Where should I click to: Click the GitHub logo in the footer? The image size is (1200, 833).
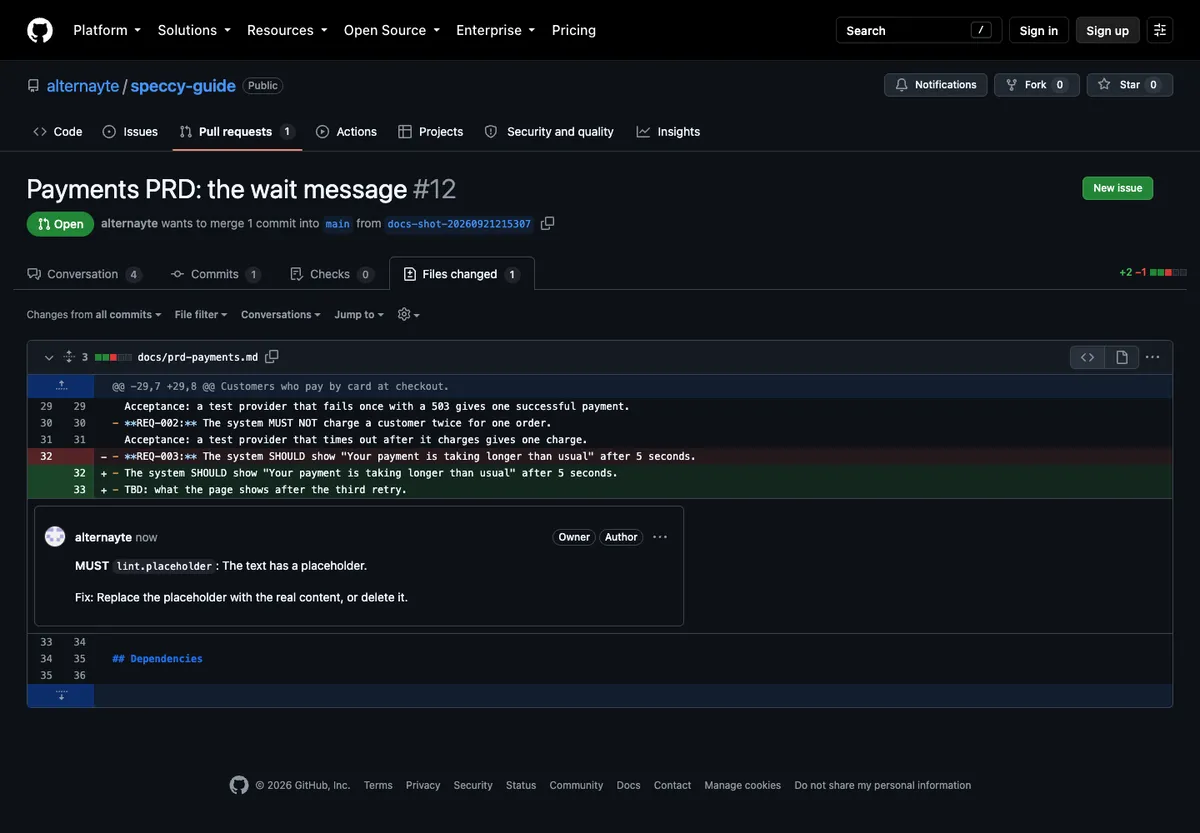pos(239,785)
